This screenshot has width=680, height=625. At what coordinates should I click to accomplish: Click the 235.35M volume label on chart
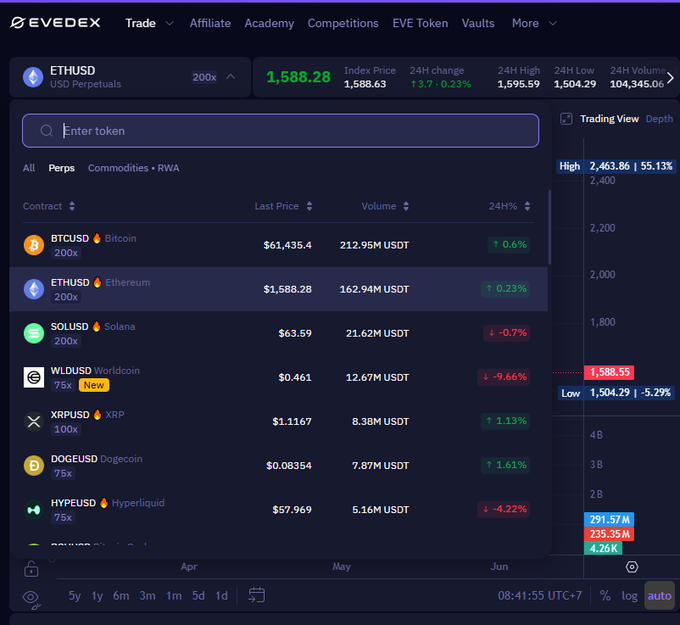pos(609,534)
